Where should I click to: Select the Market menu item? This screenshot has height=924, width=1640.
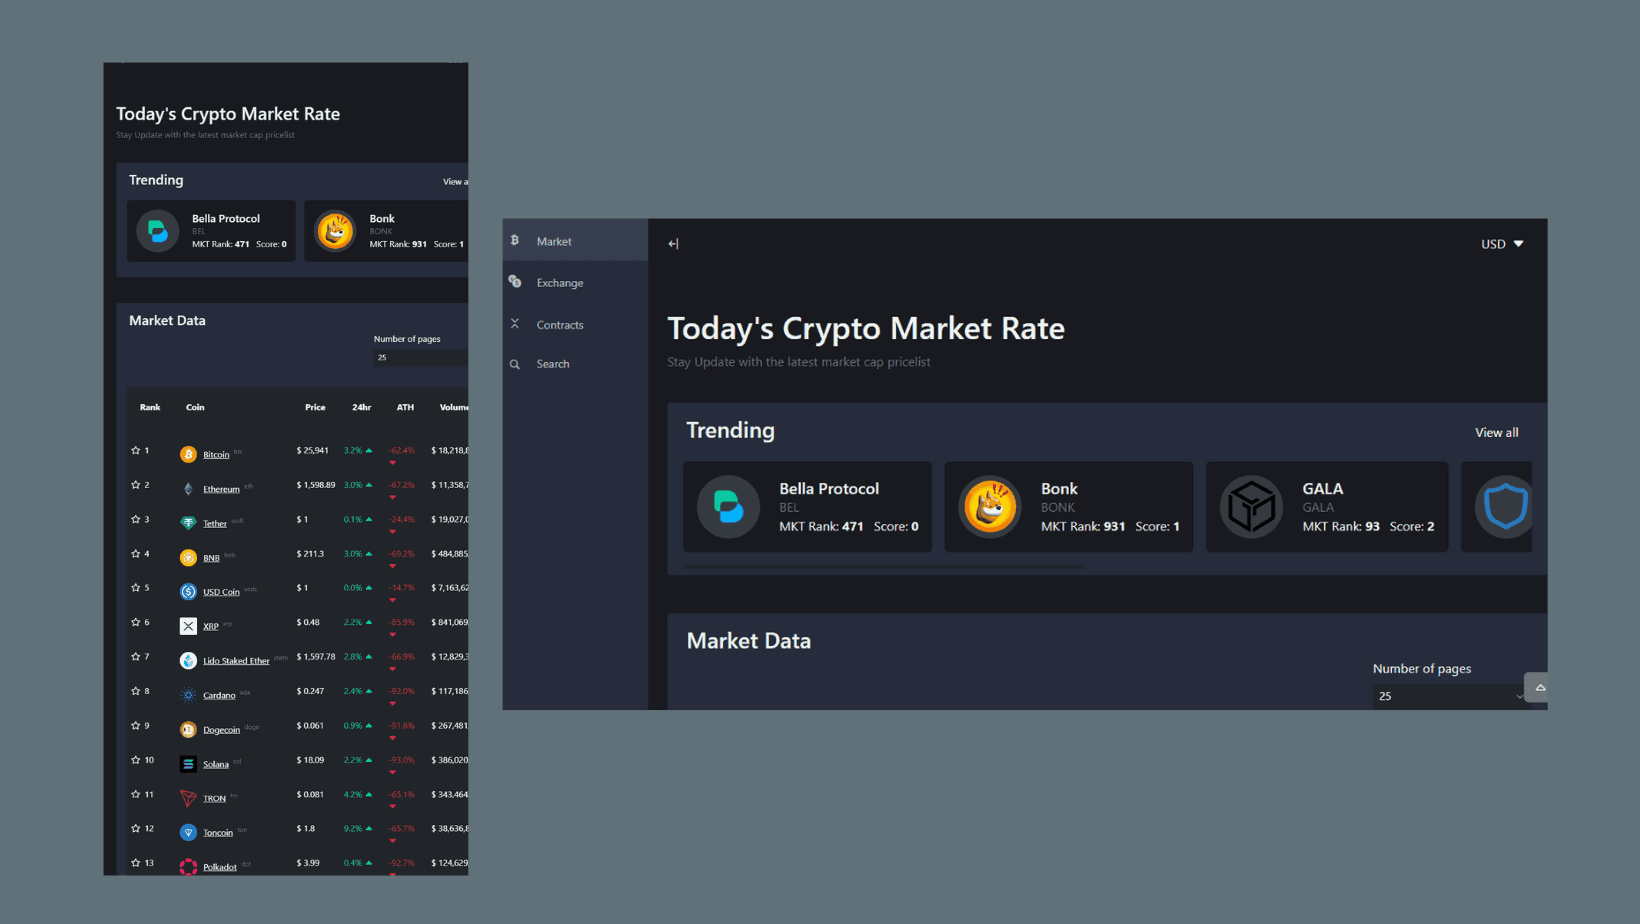tap(575, 241)
